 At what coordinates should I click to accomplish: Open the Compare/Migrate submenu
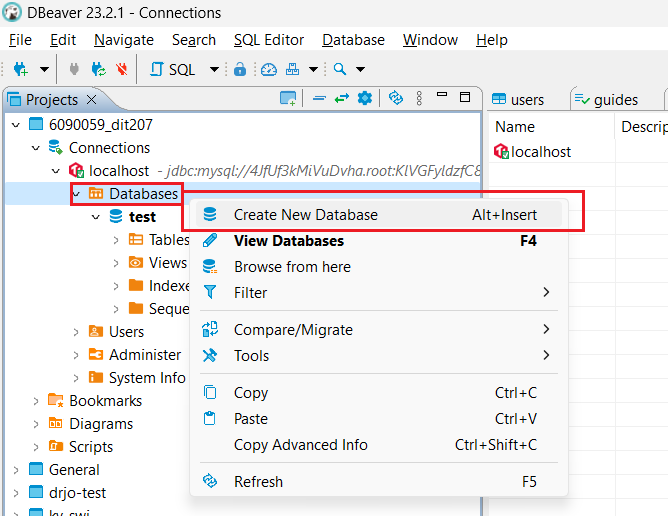379,330
